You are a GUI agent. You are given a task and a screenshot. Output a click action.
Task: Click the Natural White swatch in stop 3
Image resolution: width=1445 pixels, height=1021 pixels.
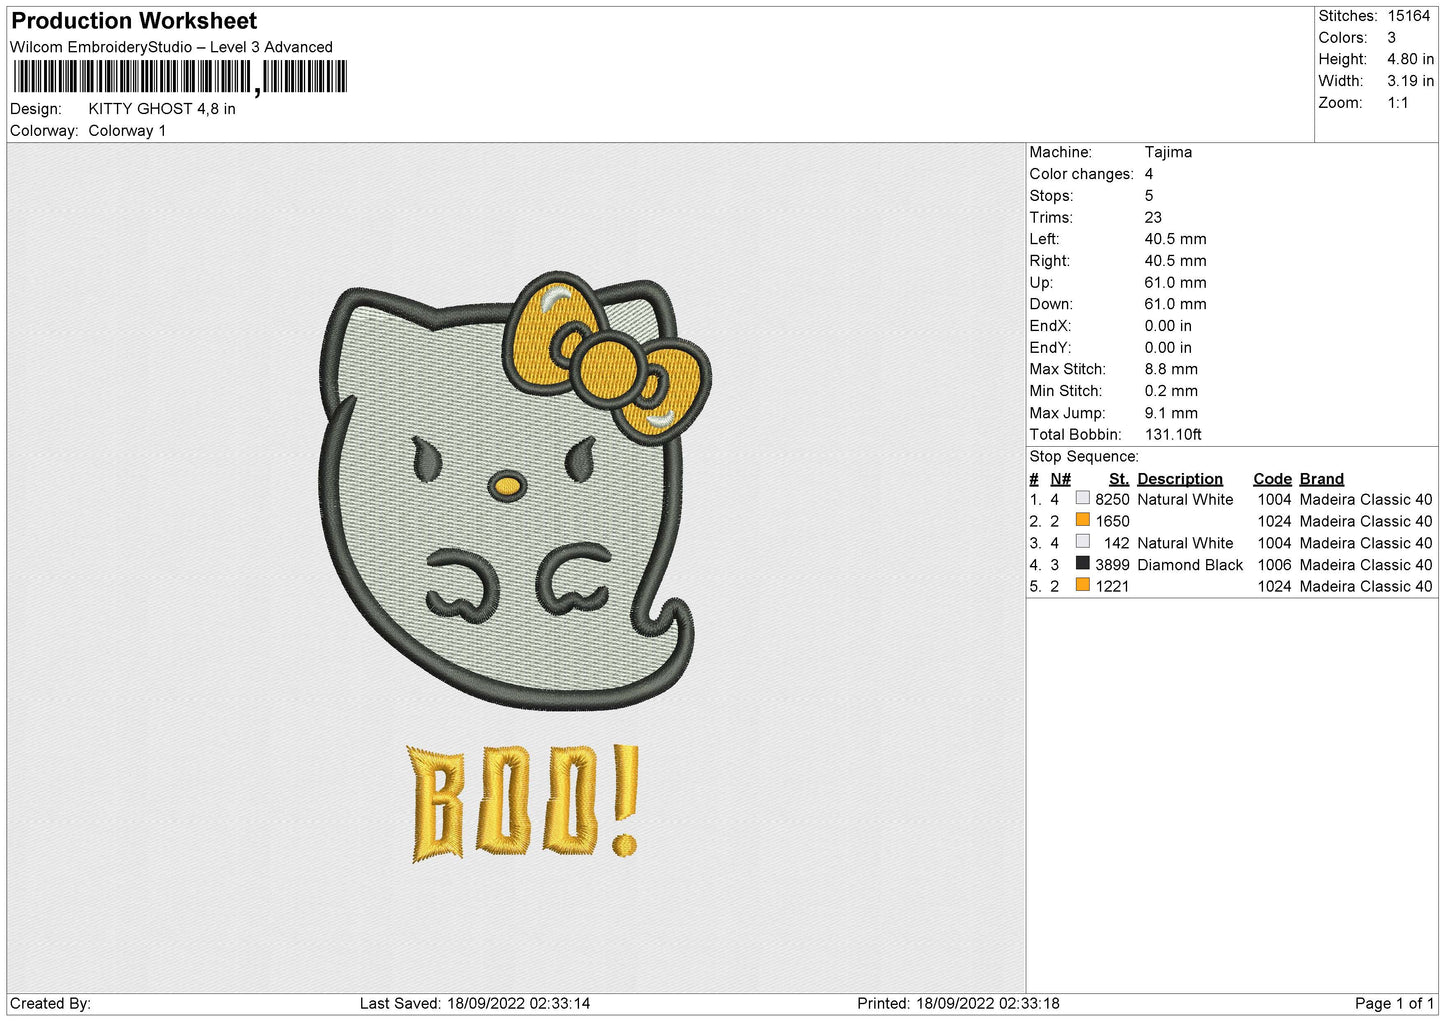click(1082, 542)
